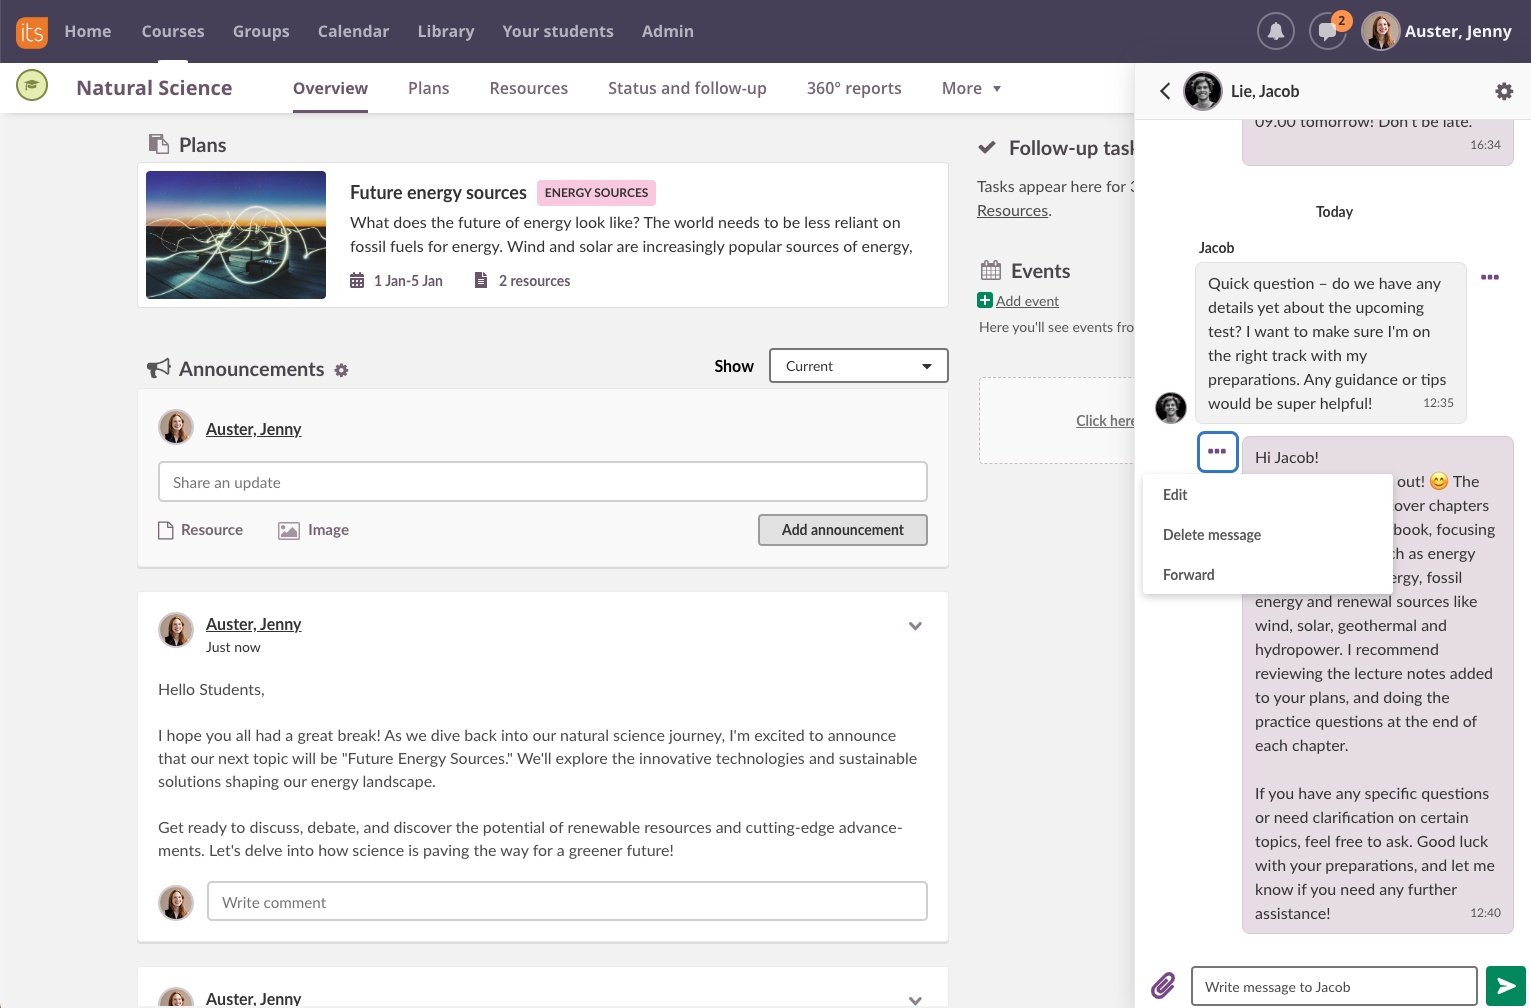Click the Add event link
The image size is (1531, 1008).
pos(1026,301)
